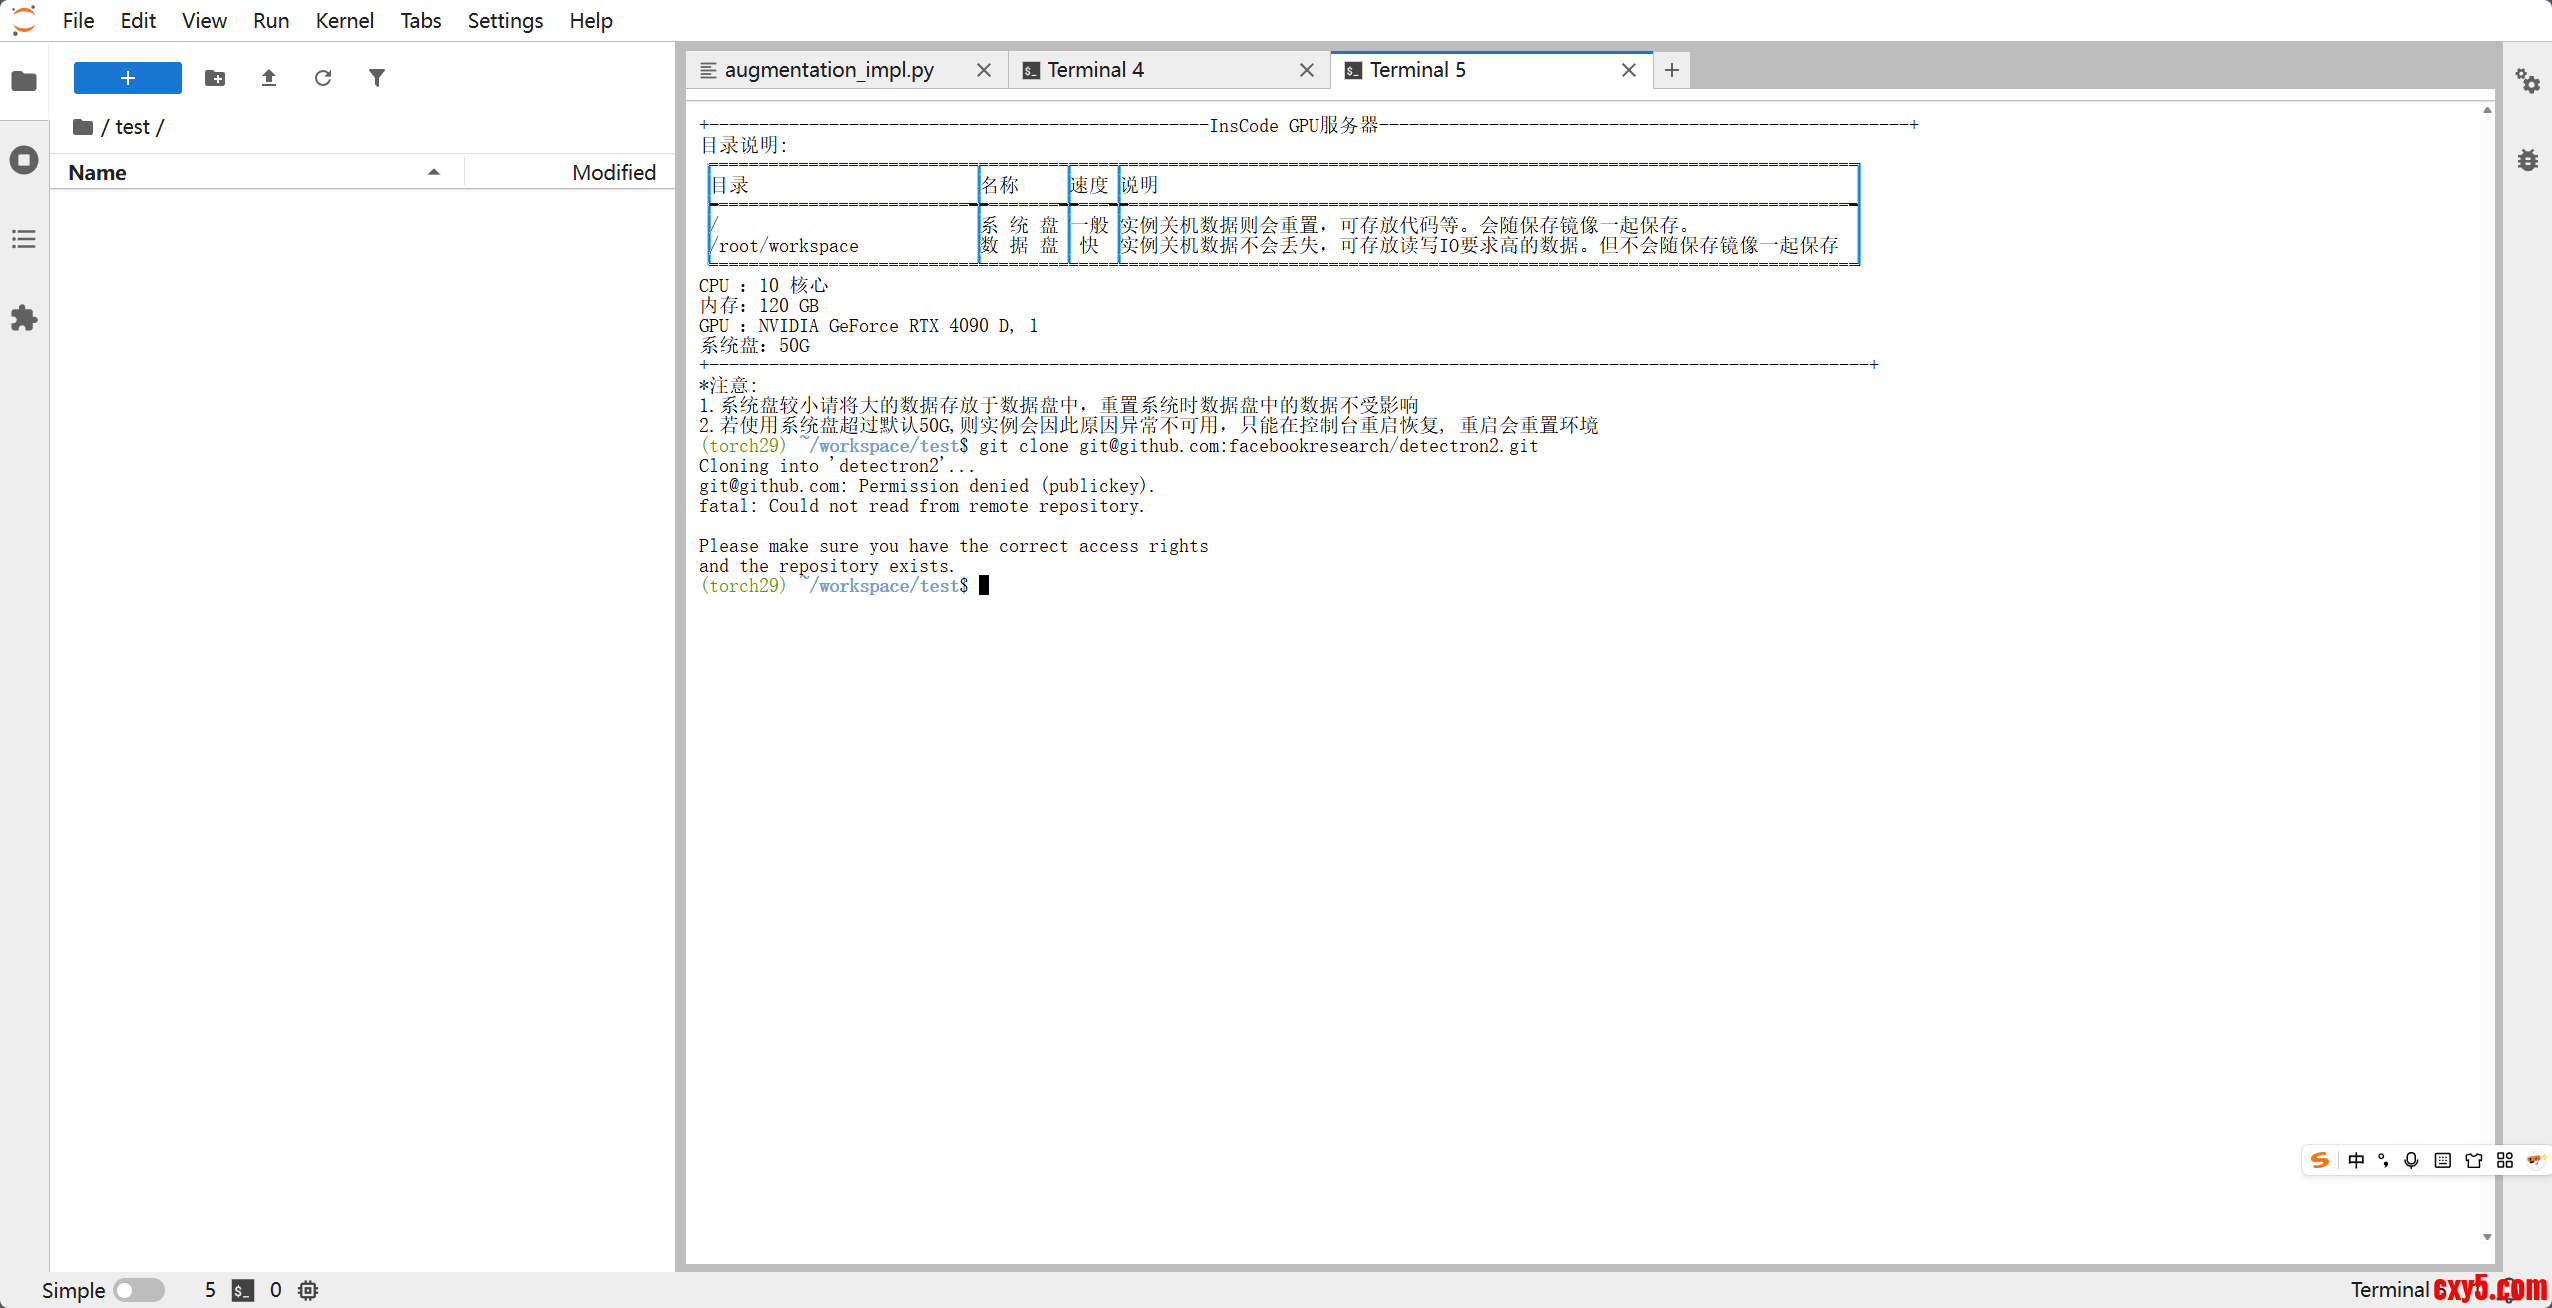Image resolution: width=2552 pixels, height=1308 pixels.
Task: Click the Upload Files icon
Action: (x=269, y=78)
